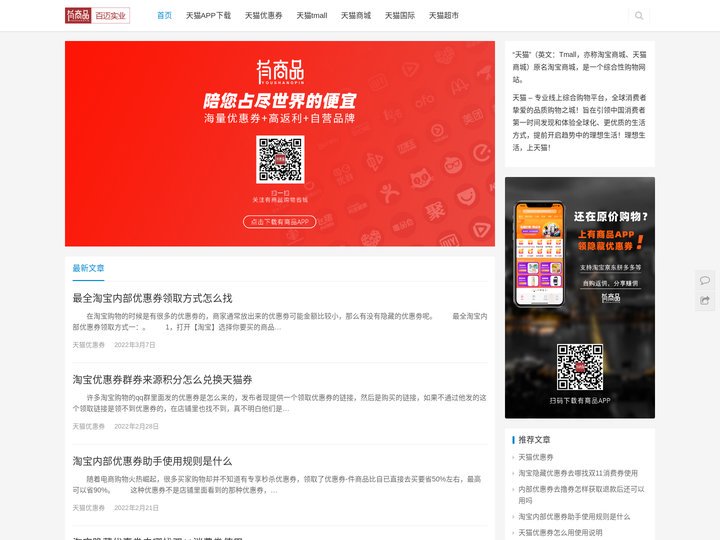The height and width of the screenshot is (540, 720).
Task: Click 扫码下载有商品APP caption in ad
Action: point(580,400)
